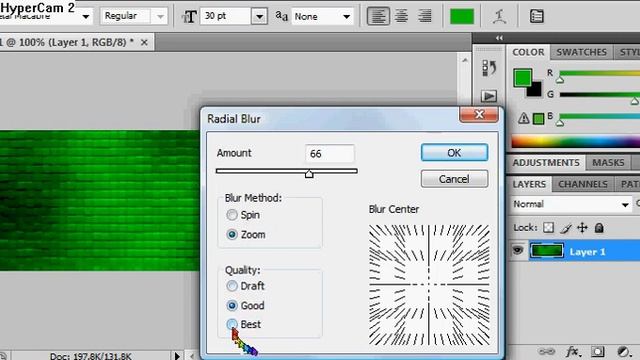Close the Radial Blur dialog
The height and width of the screenshot is (360, 640).
(479, 115)
